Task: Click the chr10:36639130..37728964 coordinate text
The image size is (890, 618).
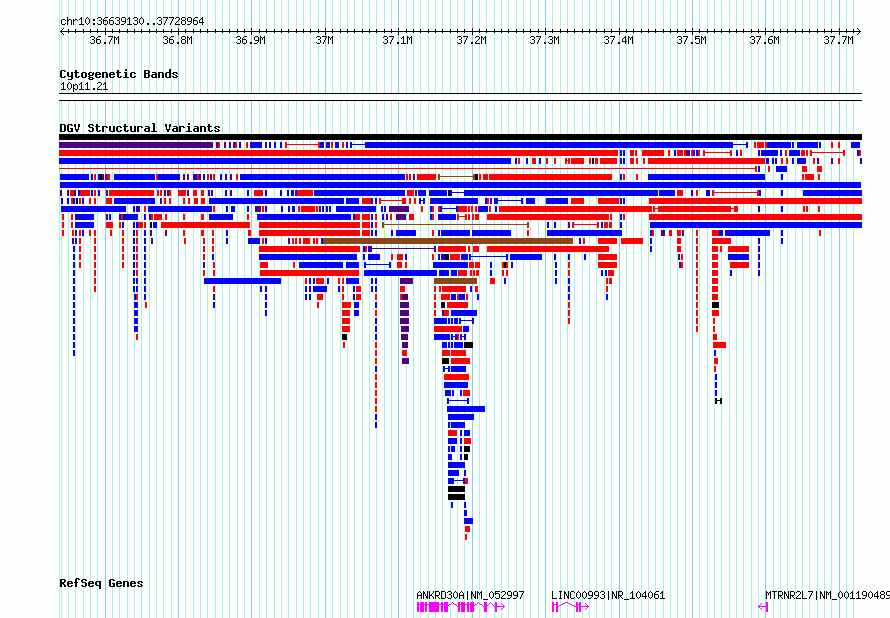Action: (132, 21)
